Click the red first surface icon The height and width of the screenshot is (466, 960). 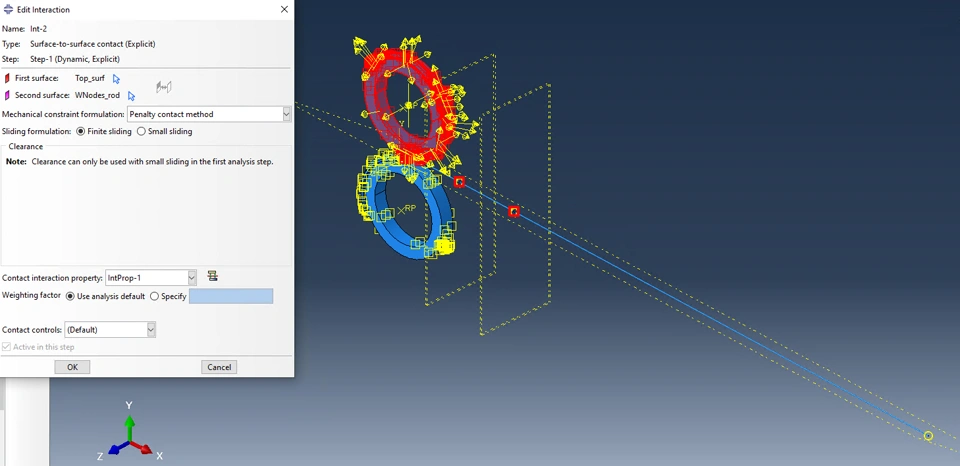coord(7,78)
